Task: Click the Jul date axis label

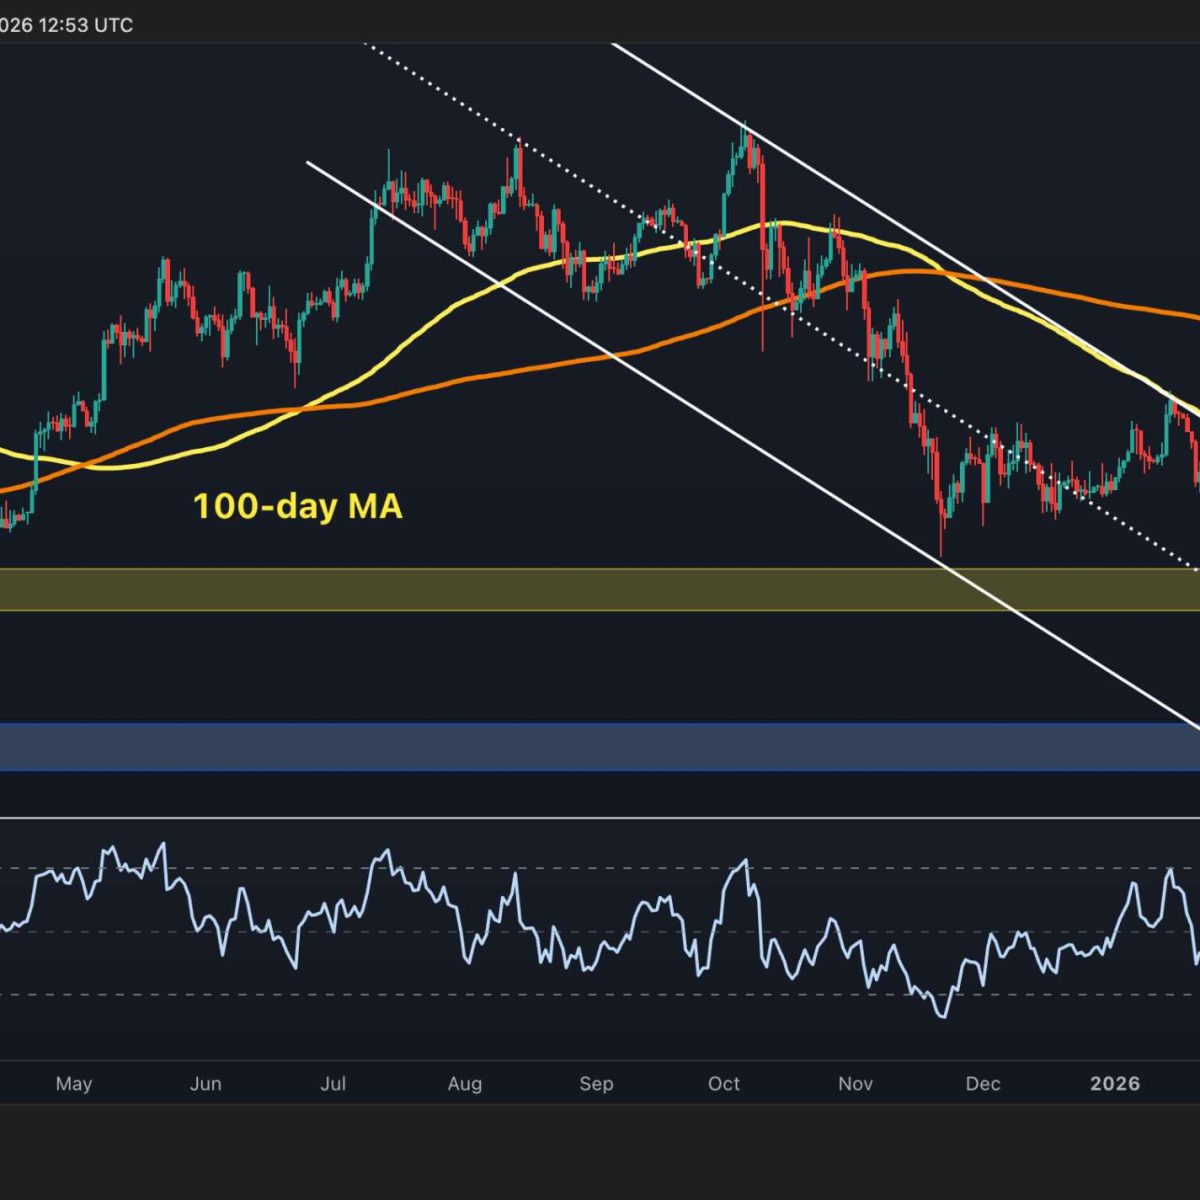Action: pyautogui.click(x=333, y=1084)
